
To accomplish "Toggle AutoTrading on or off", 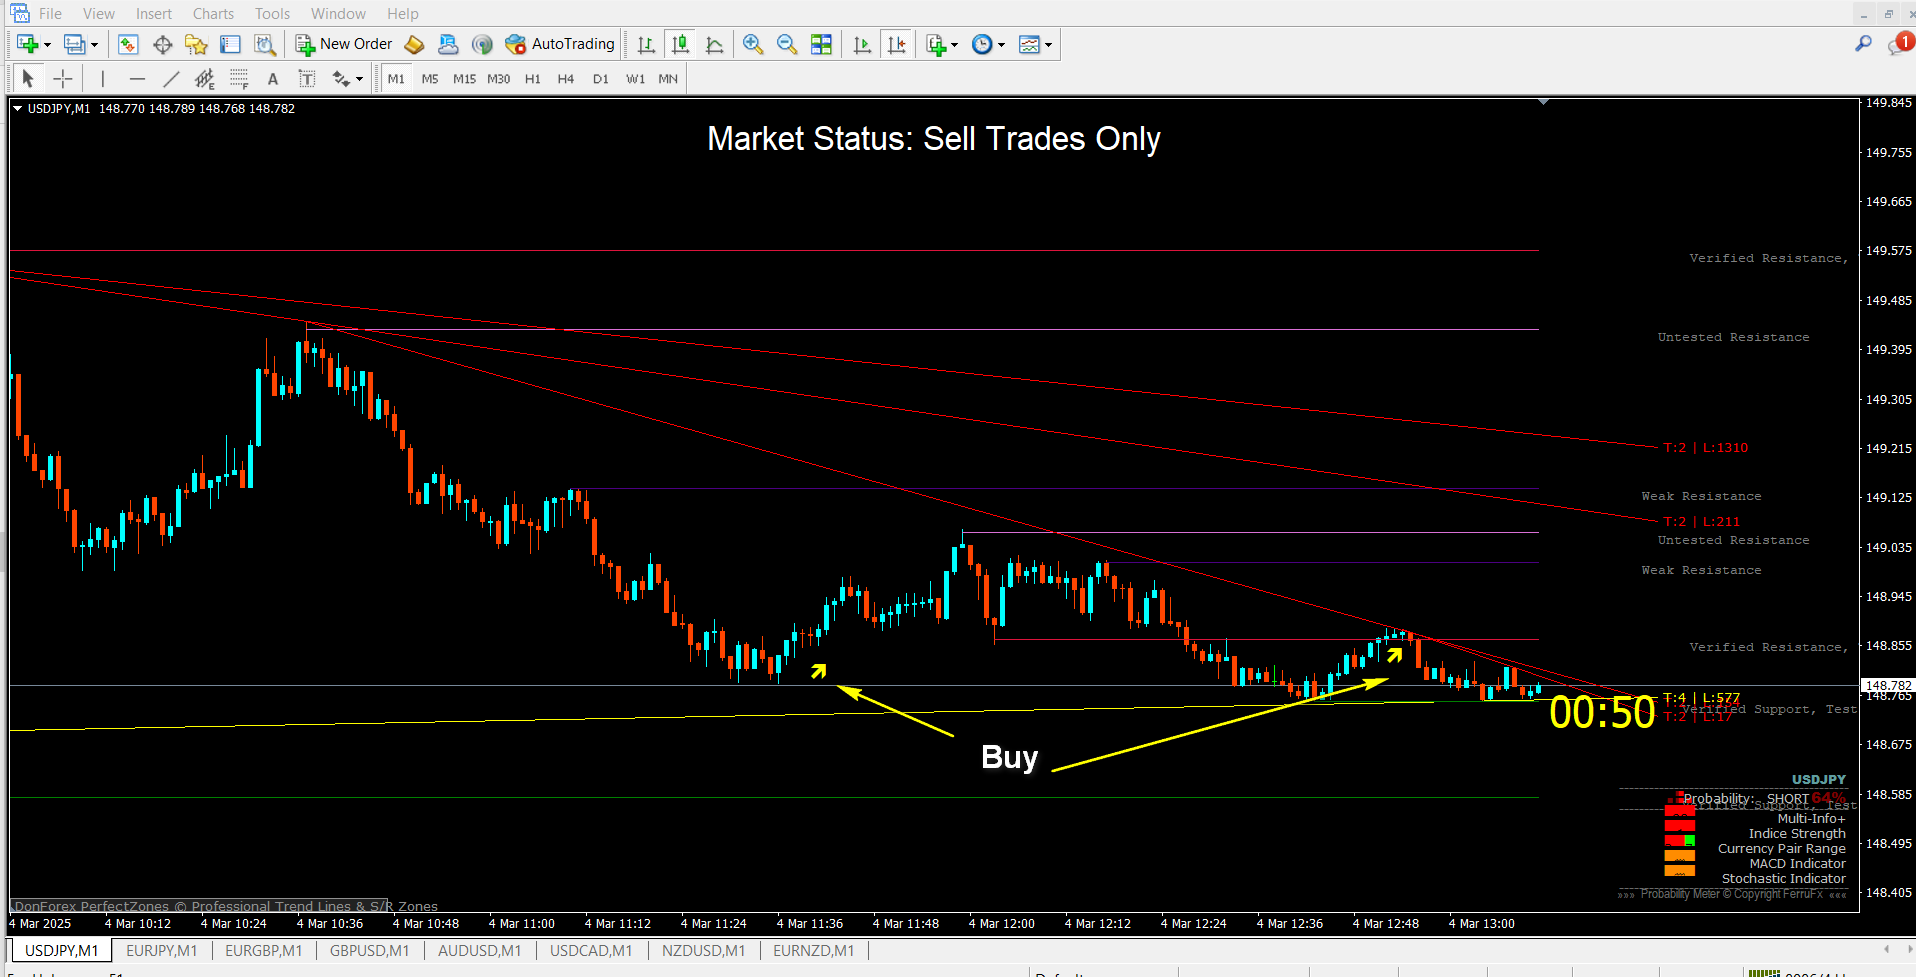I will pyautogui.click(x=560, y=45).
